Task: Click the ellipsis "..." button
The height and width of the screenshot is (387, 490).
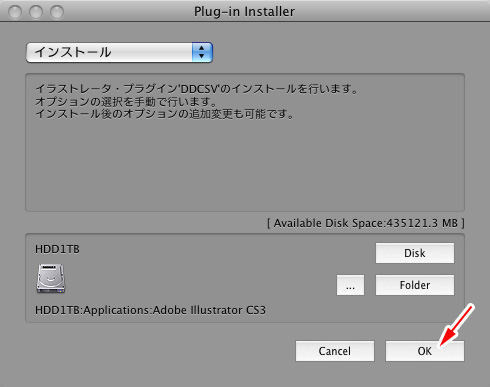Action: coord(350,285)
